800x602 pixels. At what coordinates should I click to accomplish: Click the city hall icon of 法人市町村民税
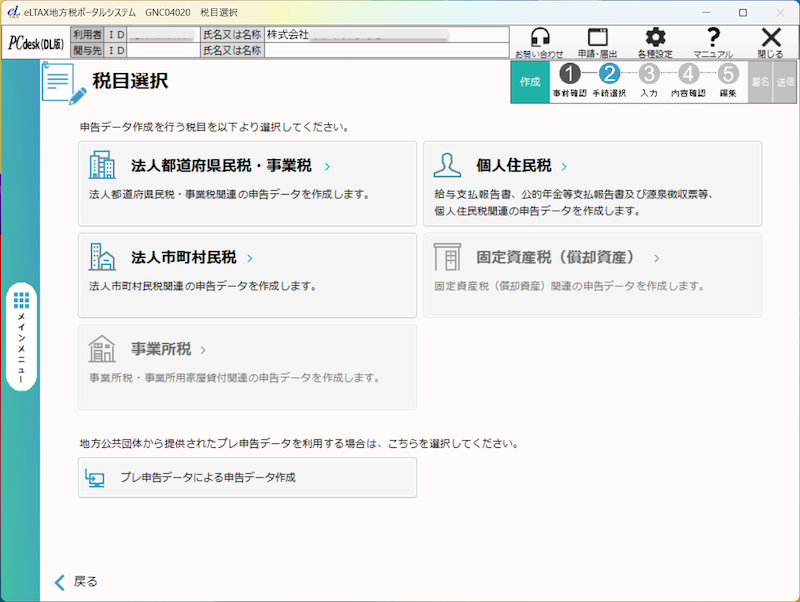tap(102, 257)
